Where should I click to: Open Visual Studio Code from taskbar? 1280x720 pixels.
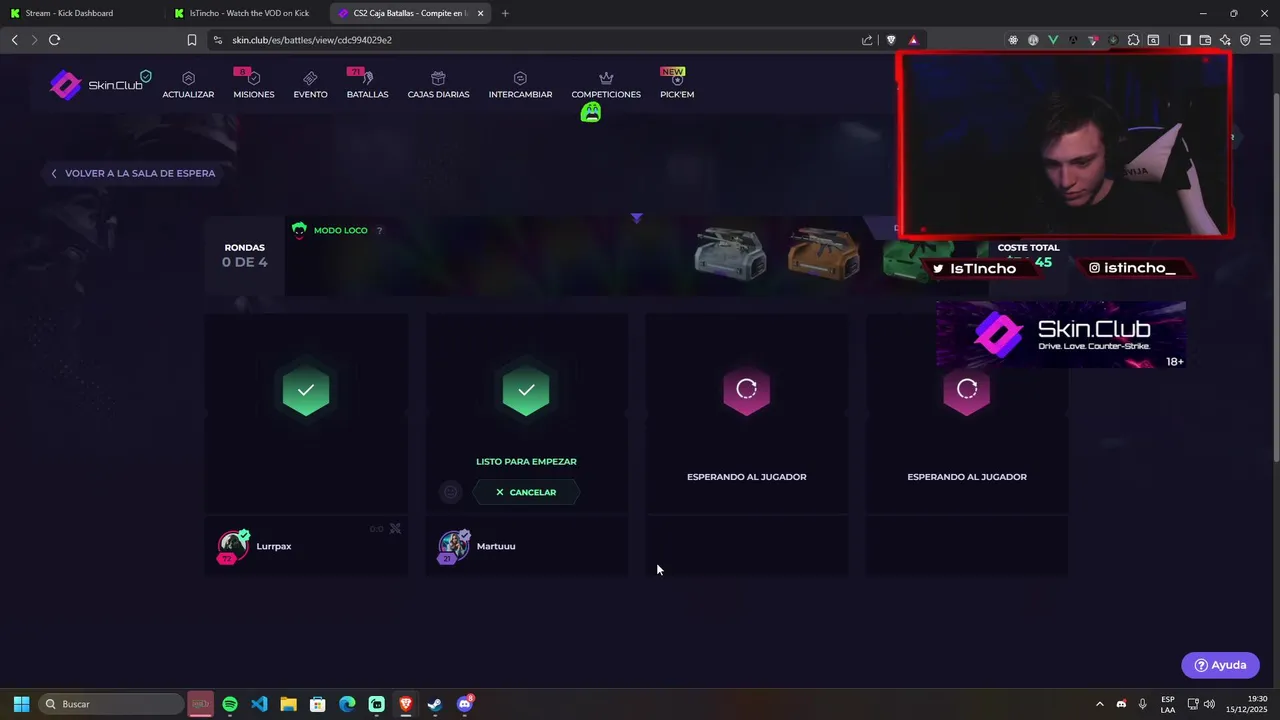(x=259, y=704)
